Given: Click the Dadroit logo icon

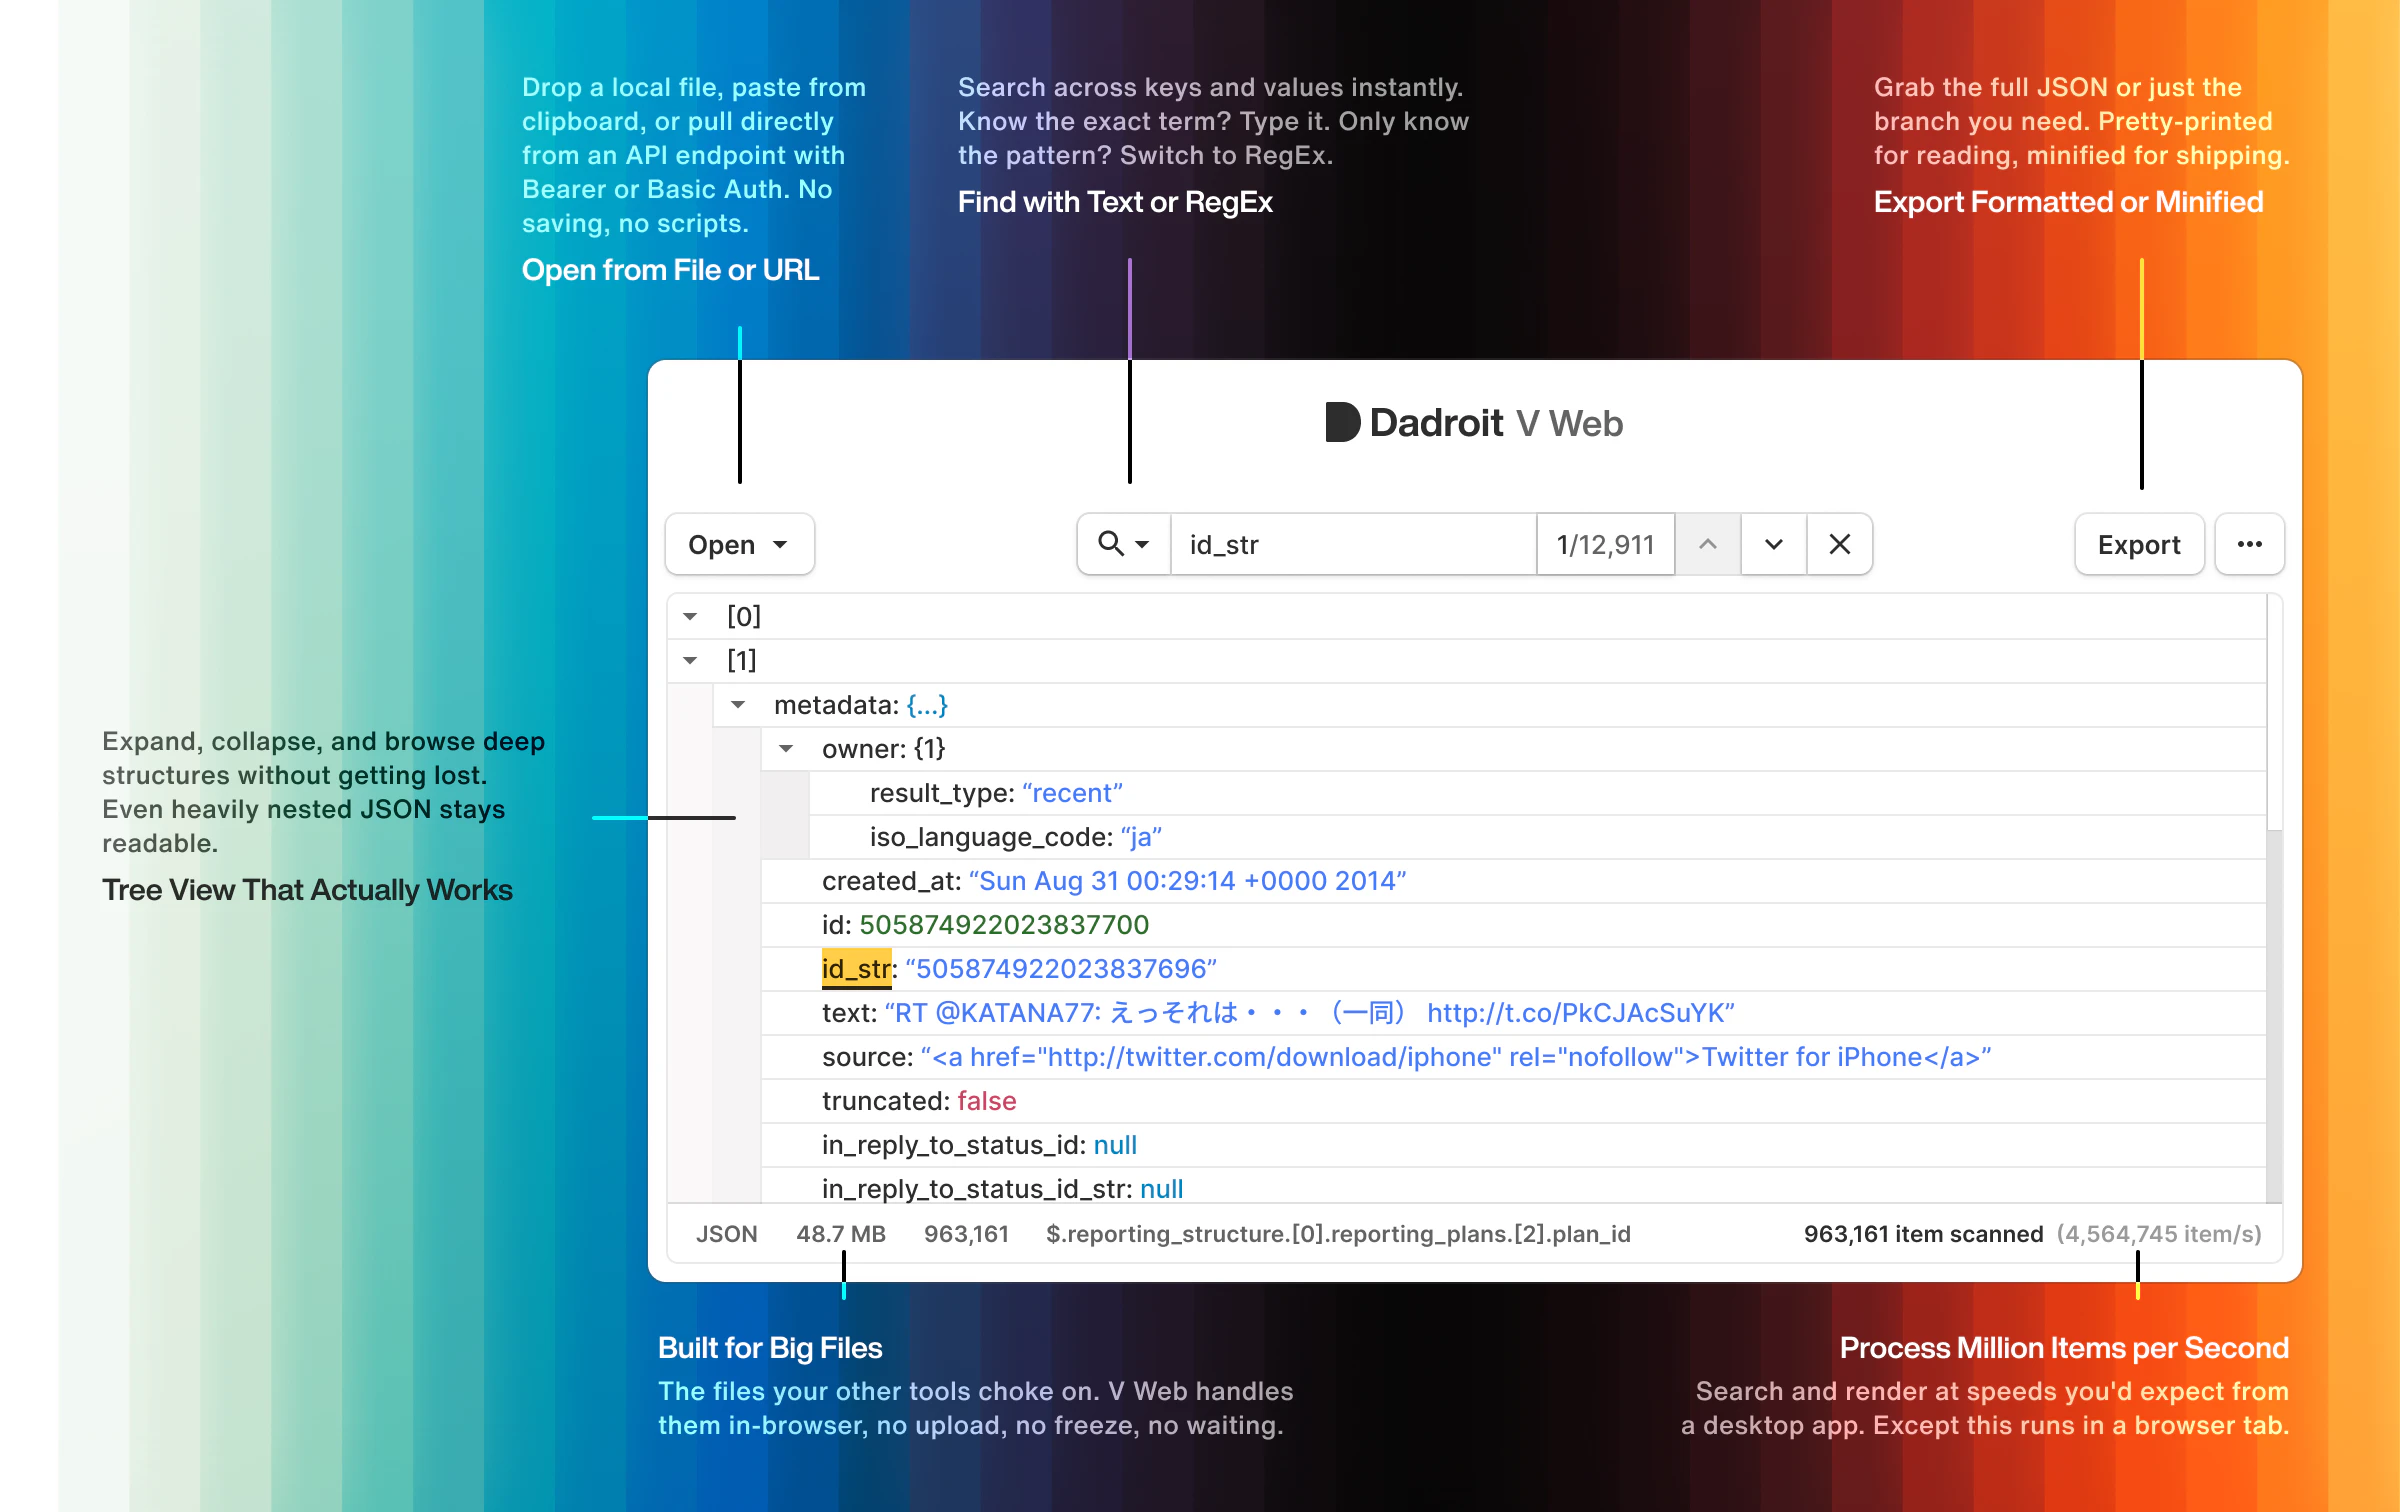Looking at the screenshot, I should click(1342, 422).
